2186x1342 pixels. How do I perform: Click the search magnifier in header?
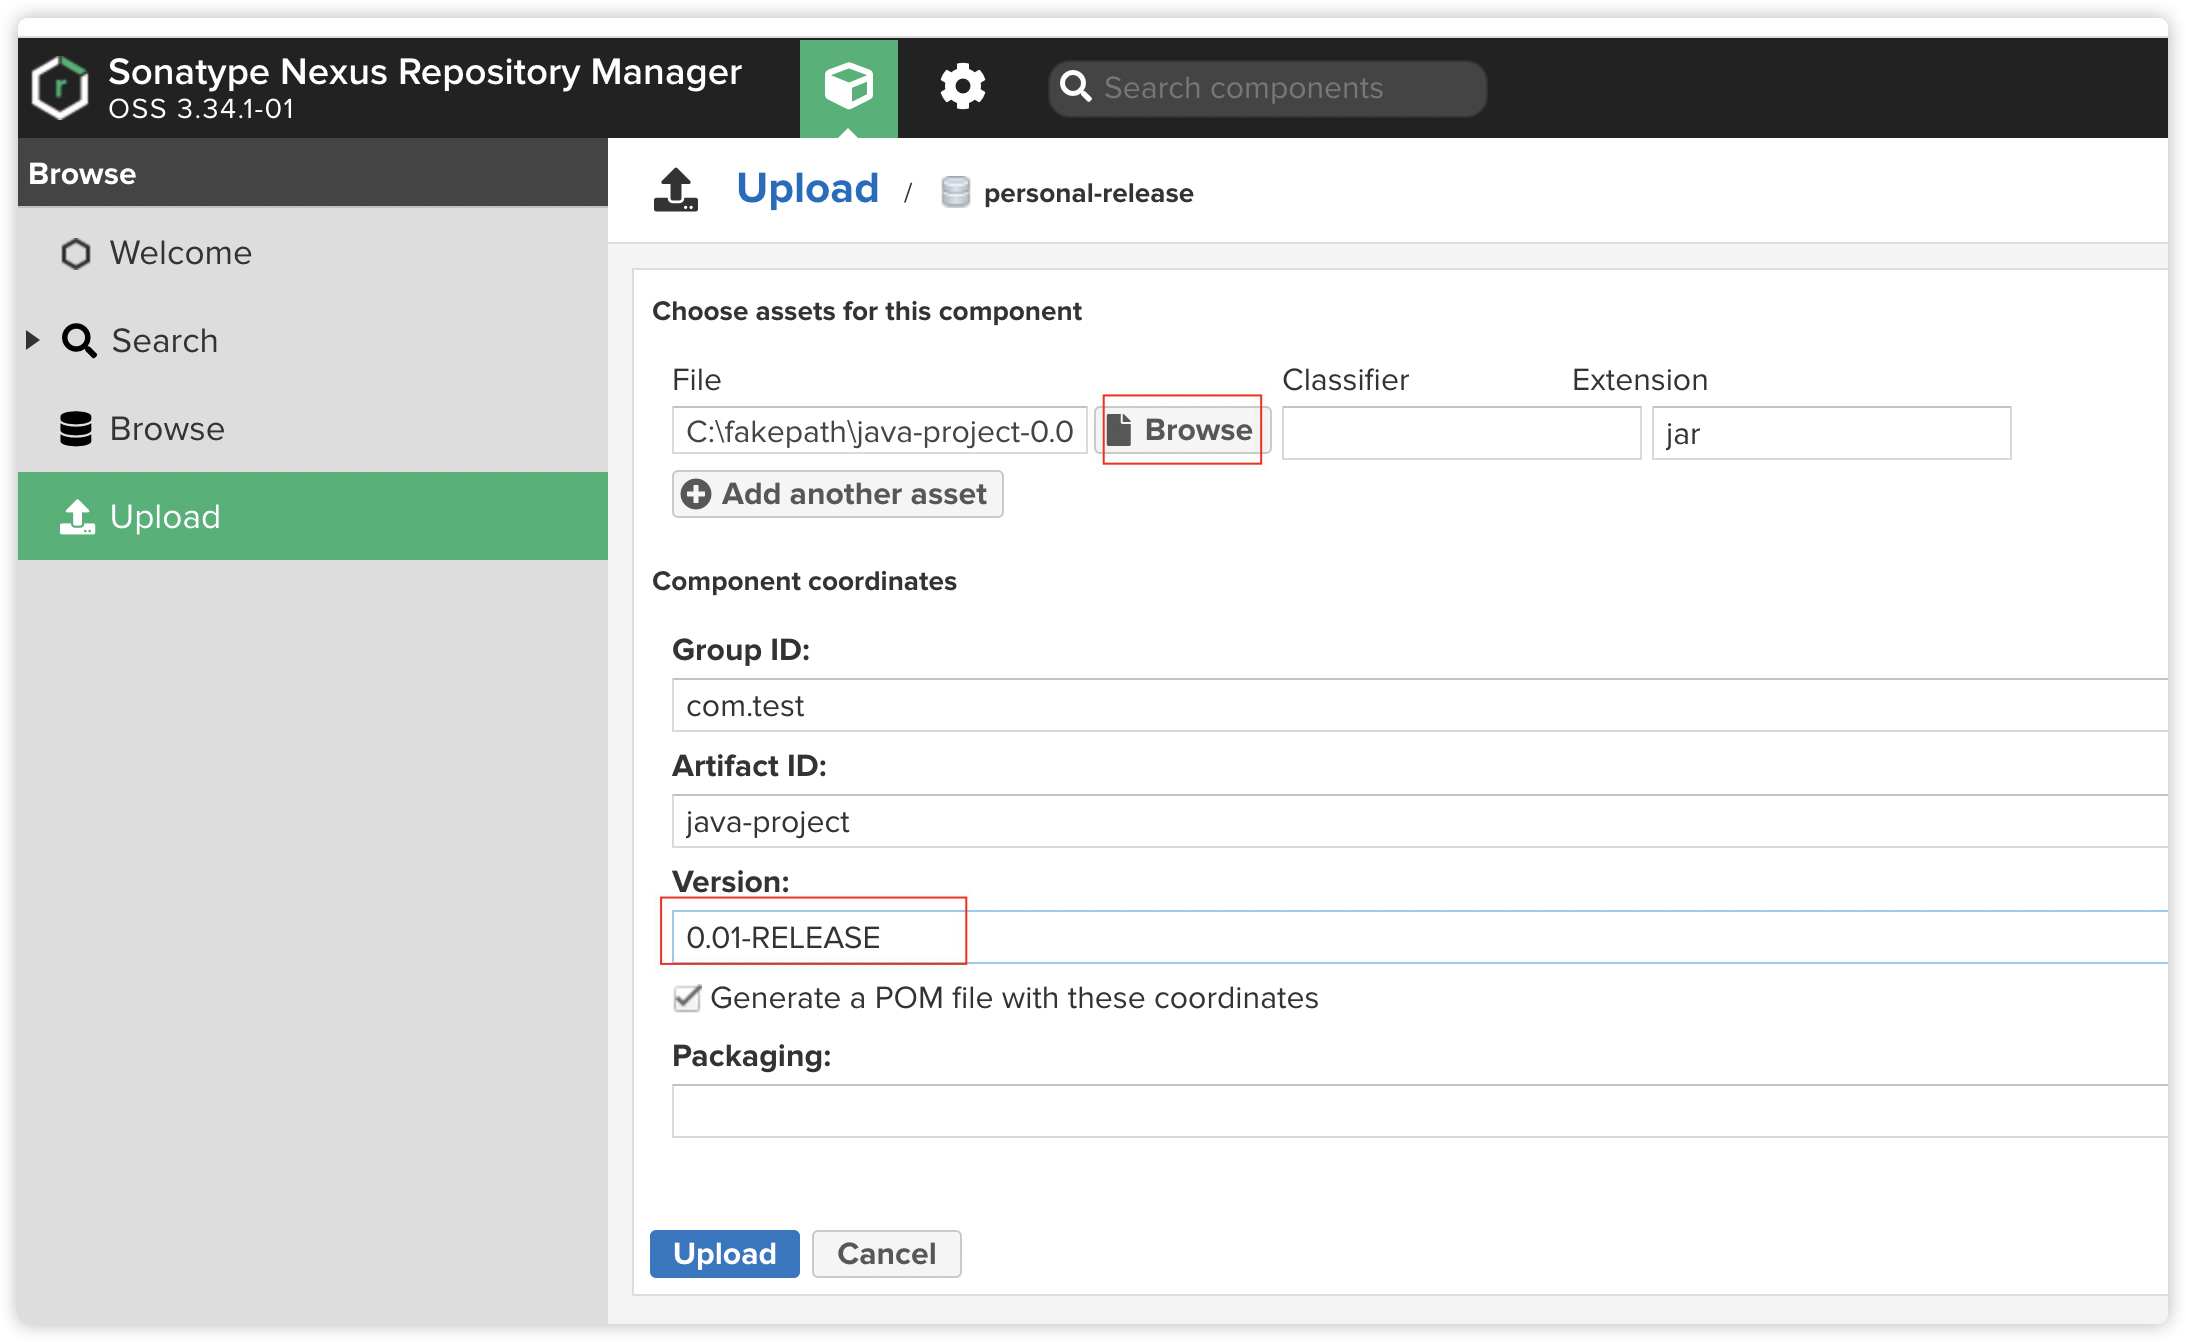pos(1075,87)
